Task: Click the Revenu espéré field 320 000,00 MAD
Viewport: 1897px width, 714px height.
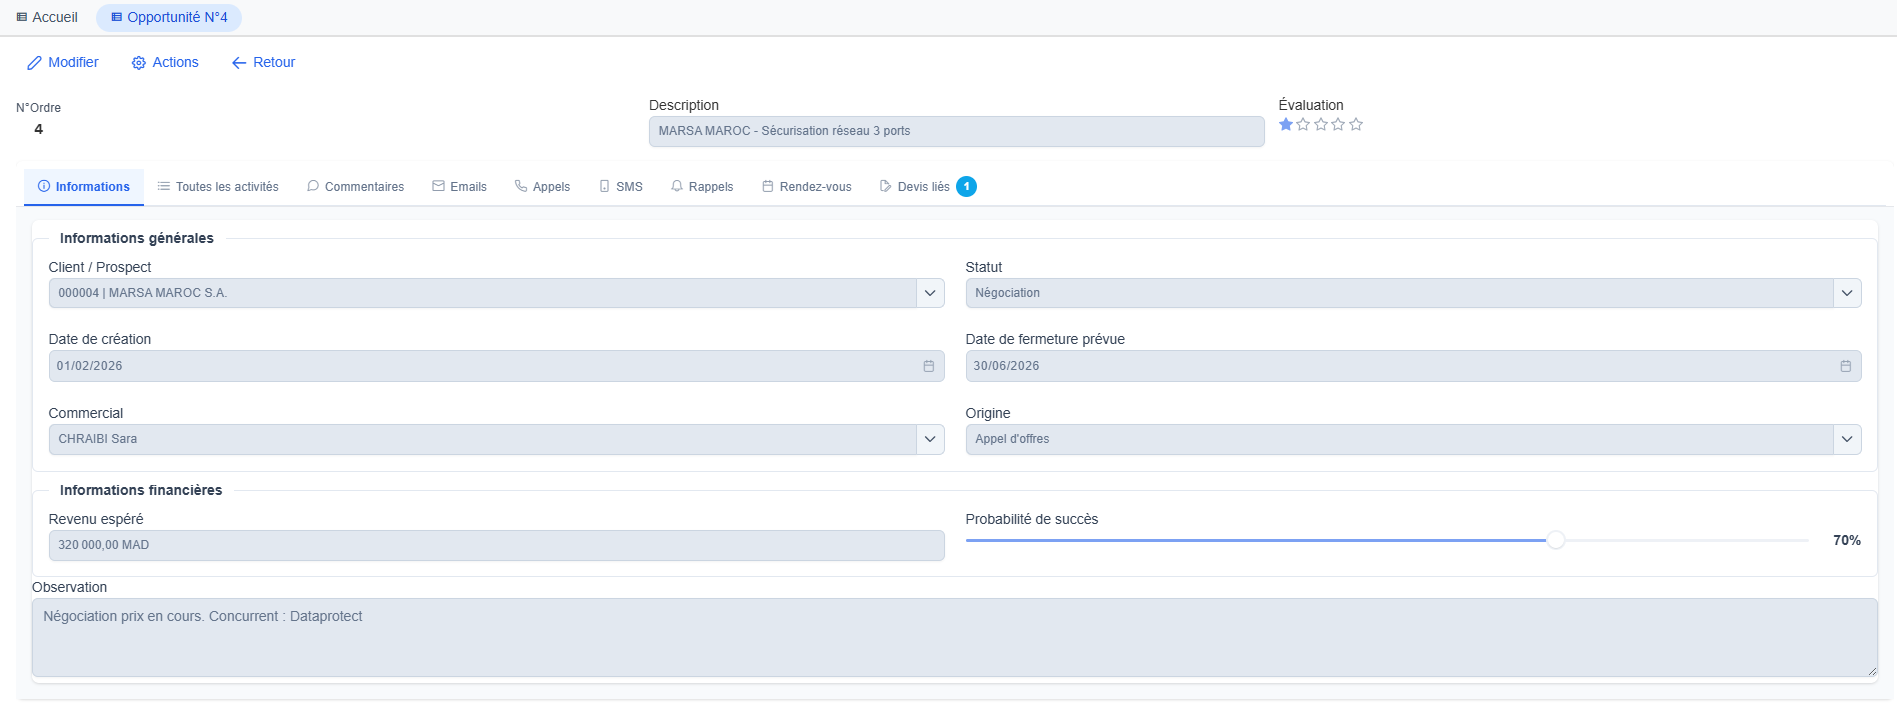Action: 496,545
